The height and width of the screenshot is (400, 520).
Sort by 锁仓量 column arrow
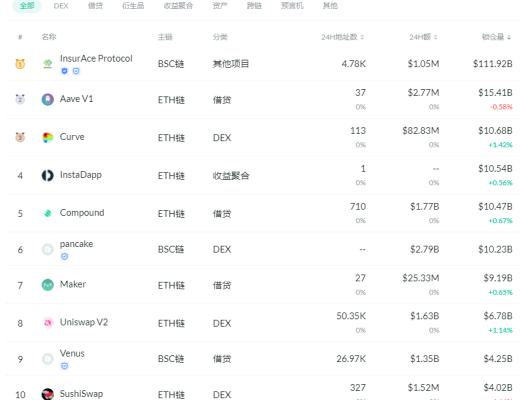[509, 37]
